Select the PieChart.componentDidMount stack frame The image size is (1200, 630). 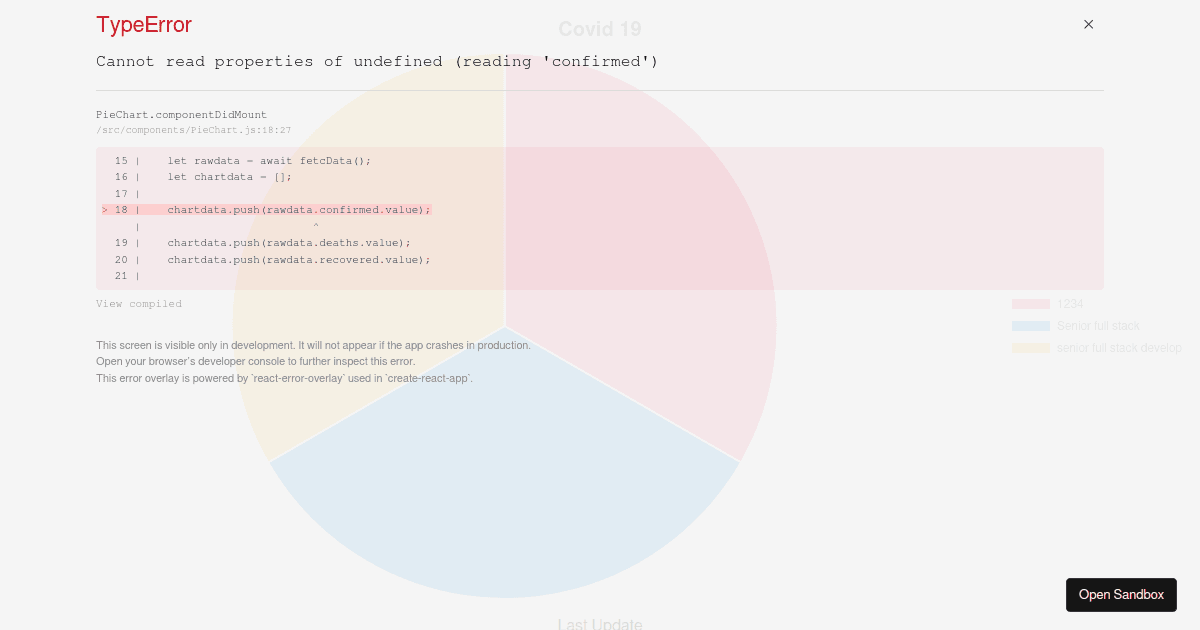181,114
